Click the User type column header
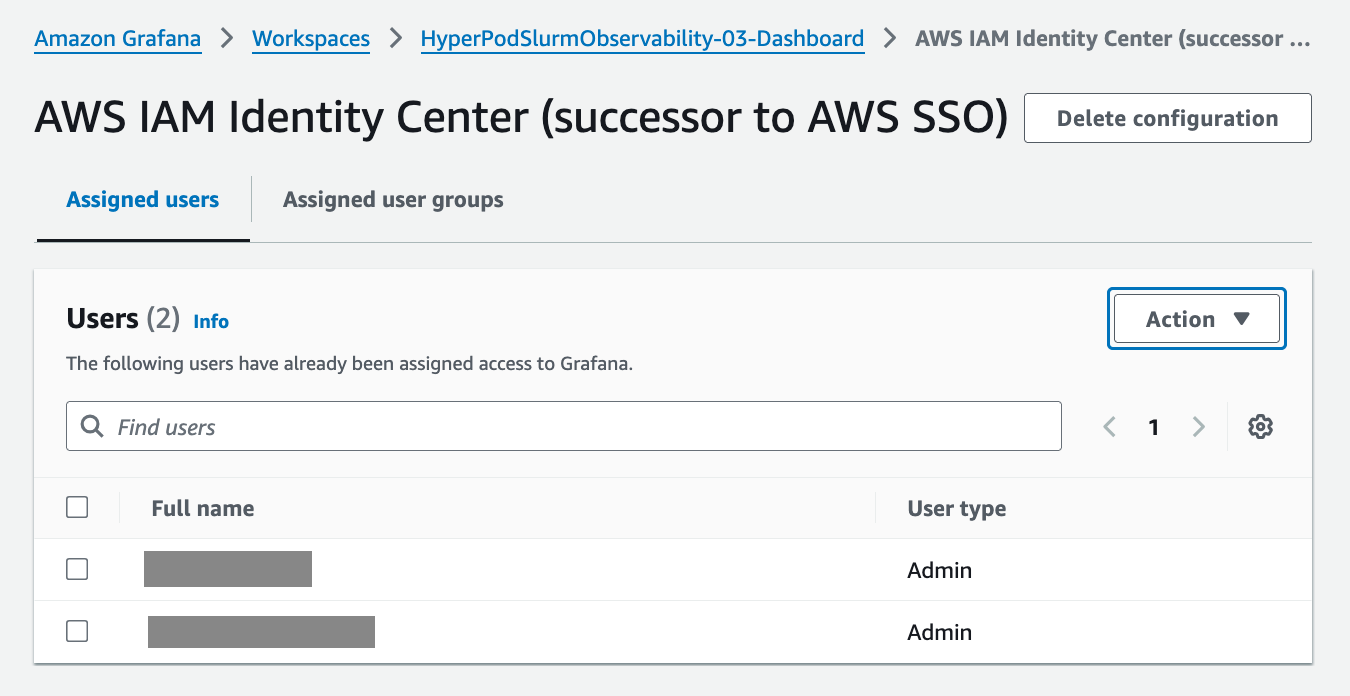This screenshot has height=696, width=1350. click(x=956, y=508)
